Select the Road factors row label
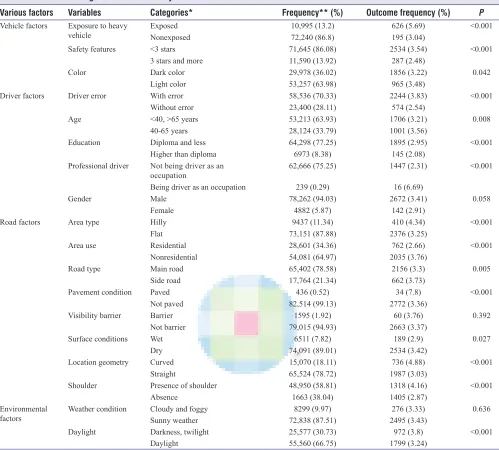 click(x=20, y=222)
